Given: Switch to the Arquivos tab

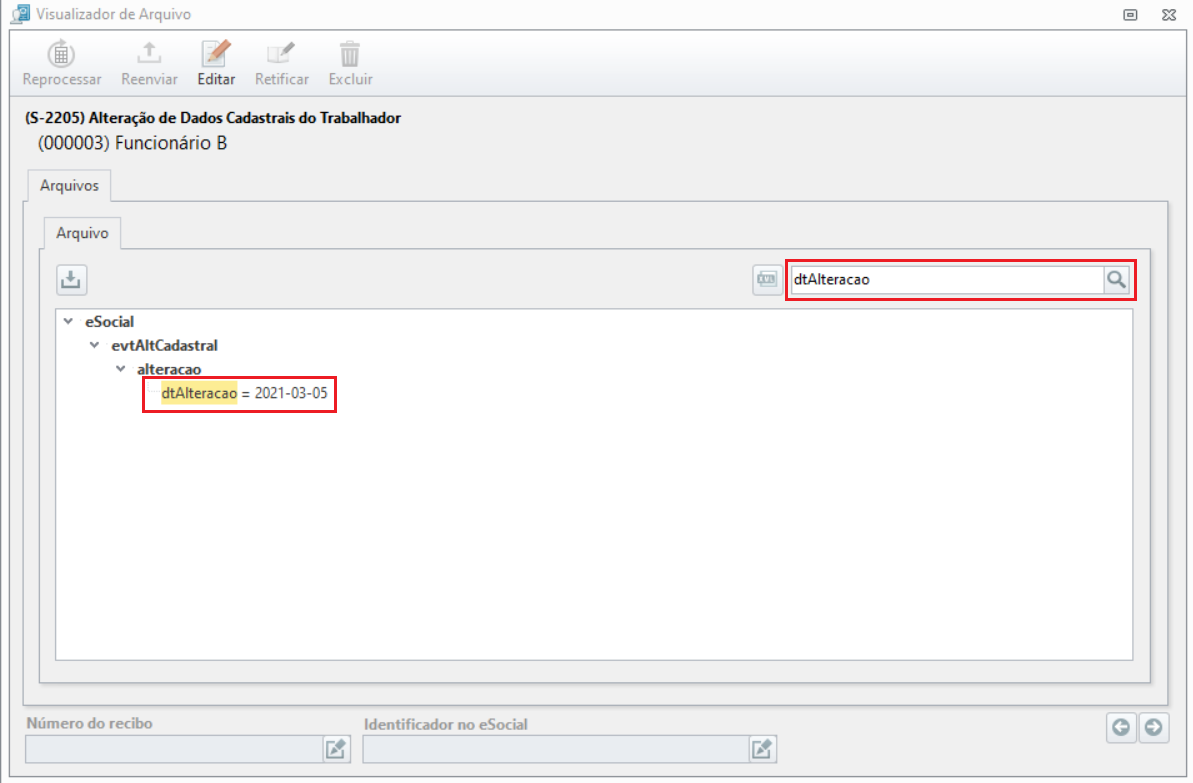Looking at the screenshot, I should (x=69, y=186).
